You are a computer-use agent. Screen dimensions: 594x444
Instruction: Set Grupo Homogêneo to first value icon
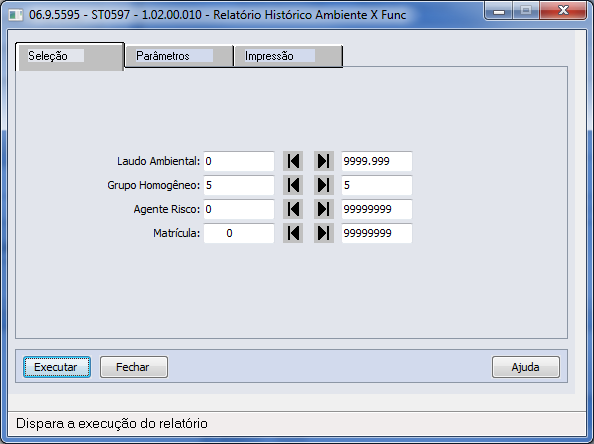293,185
